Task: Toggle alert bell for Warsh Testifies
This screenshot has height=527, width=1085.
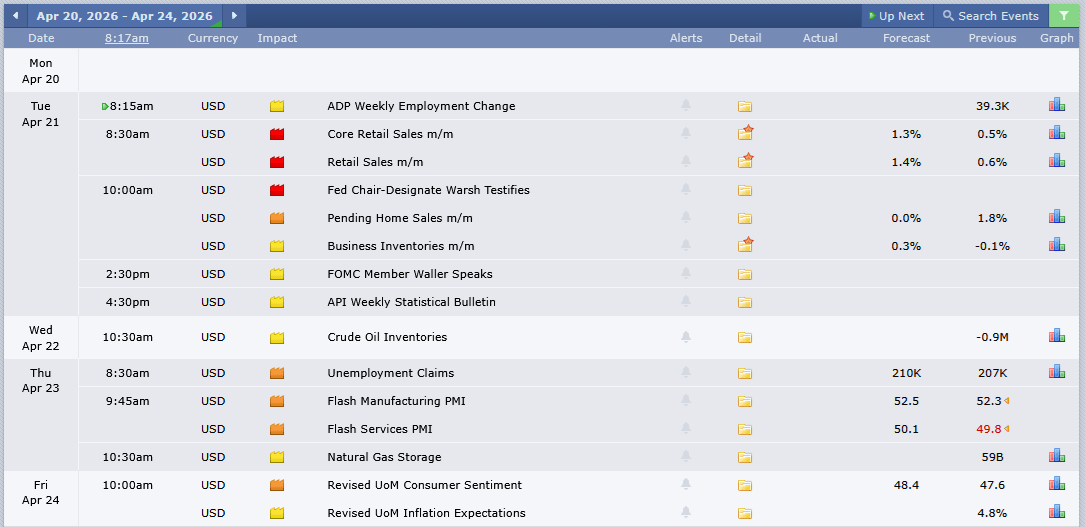Action: point(686,189)
